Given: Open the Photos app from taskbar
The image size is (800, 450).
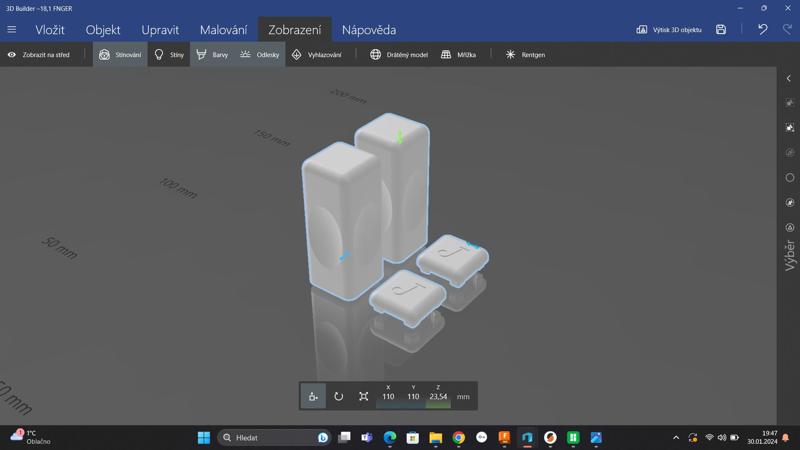Looking at the screenshot, I should [596, 438].
